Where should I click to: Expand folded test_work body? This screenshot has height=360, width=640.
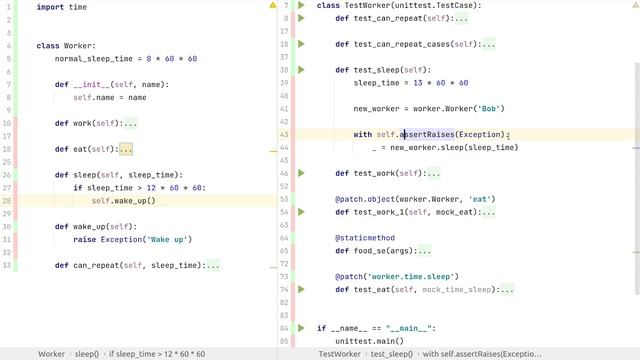[434, 173]
